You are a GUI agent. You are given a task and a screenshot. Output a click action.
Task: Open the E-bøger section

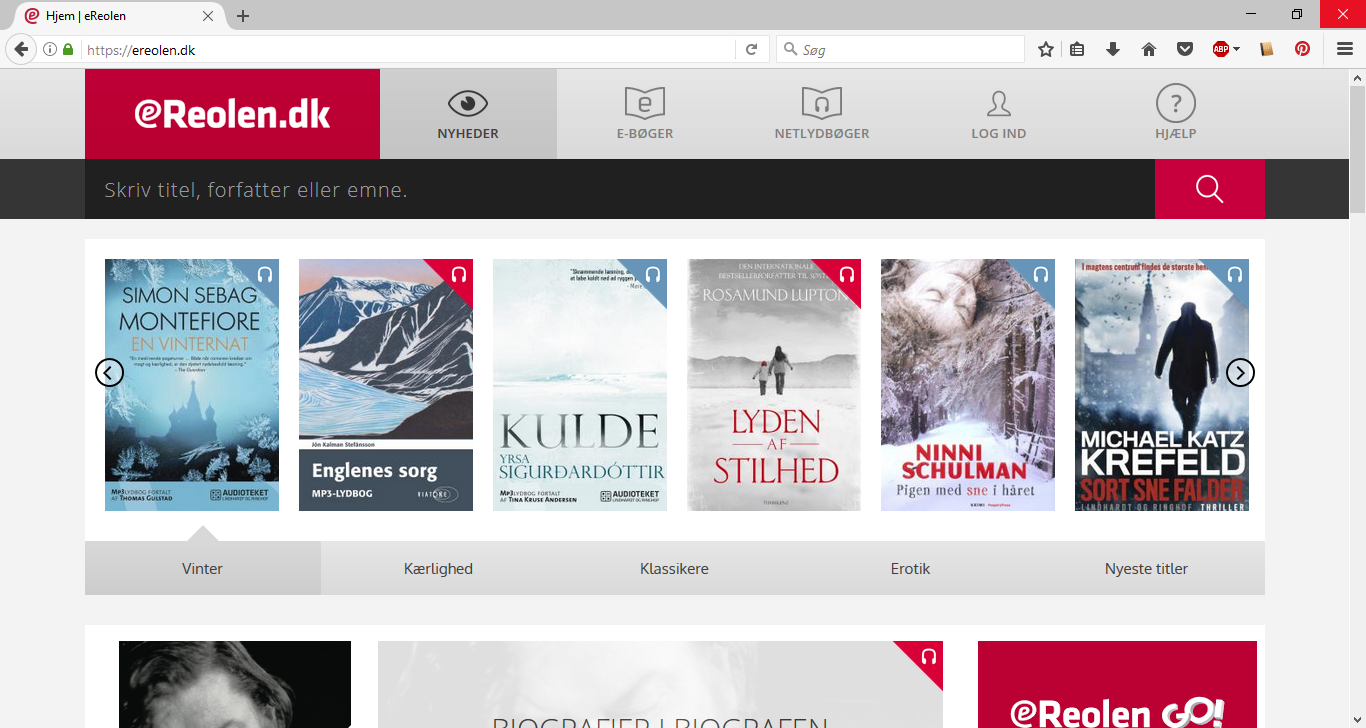click(x=645, y=114)
